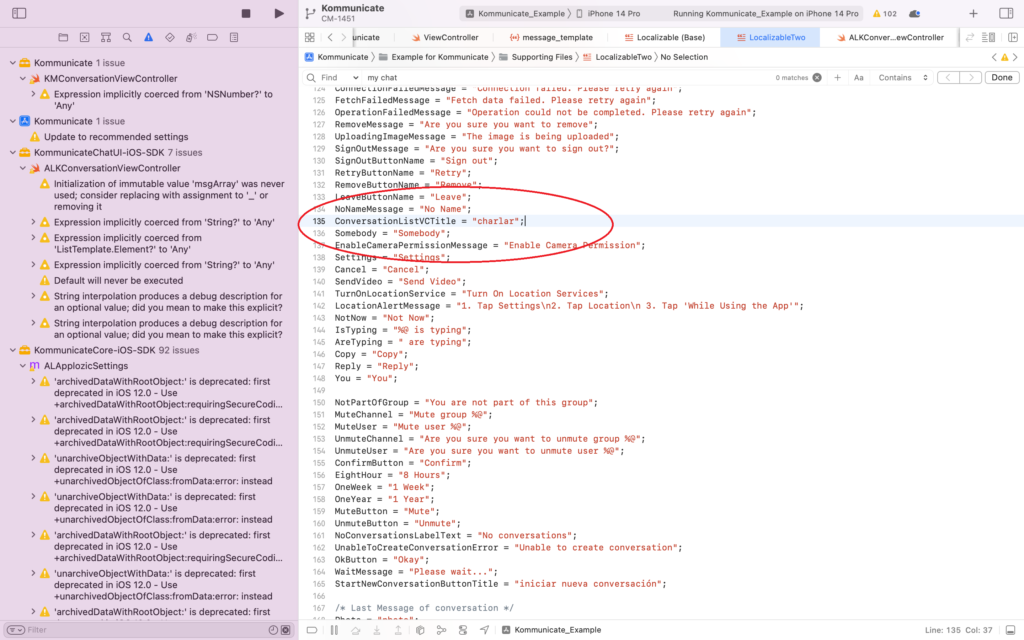The height and width of the screenshot is (640, 1024).
Task: Open the library with plus button
Action: click(974, 13)
